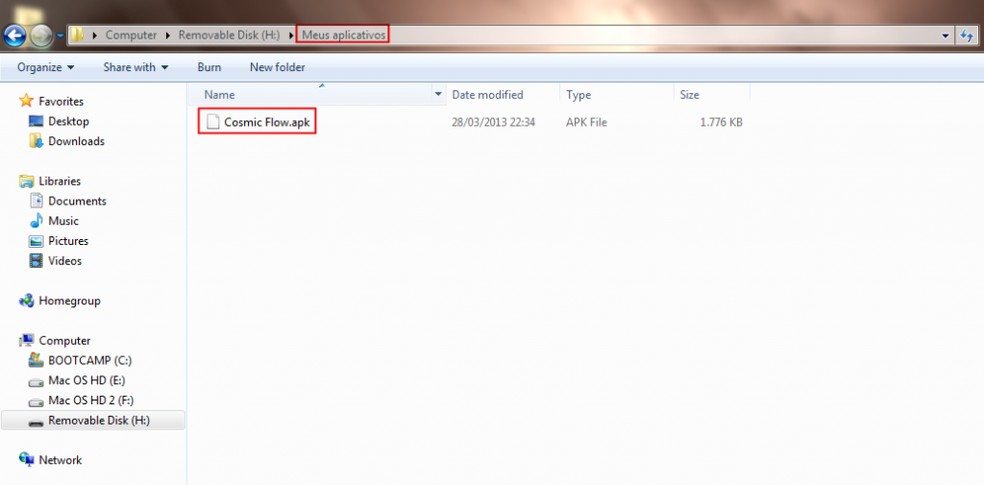
Task: Click the date 28/03/2013 22:34 cell
Action: [493, 122]
